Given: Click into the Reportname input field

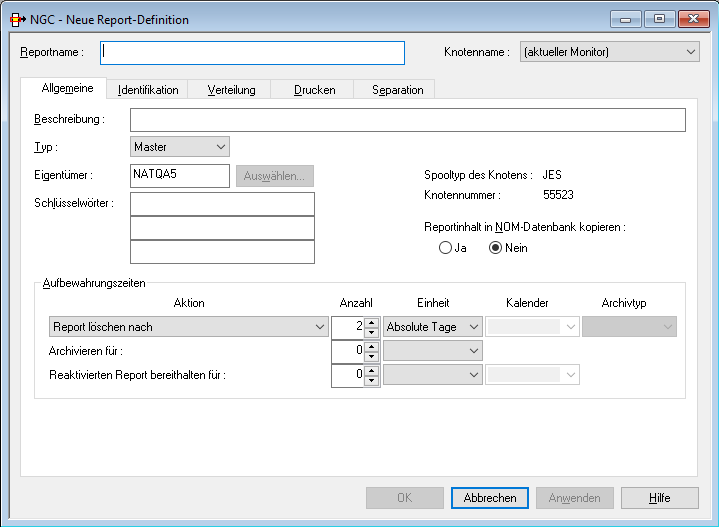Looking at the screenshot, I should (x=252, y=53).
